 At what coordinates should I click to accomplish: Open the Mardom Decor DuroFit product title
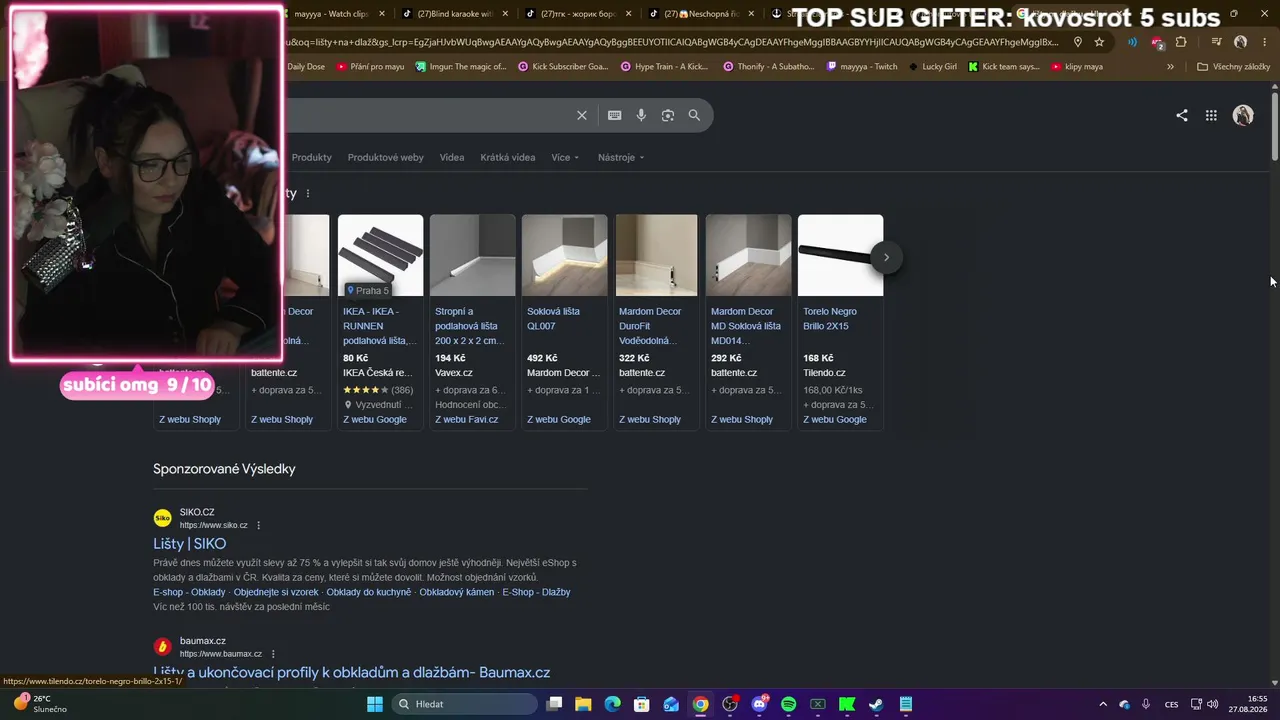(650, 326)
